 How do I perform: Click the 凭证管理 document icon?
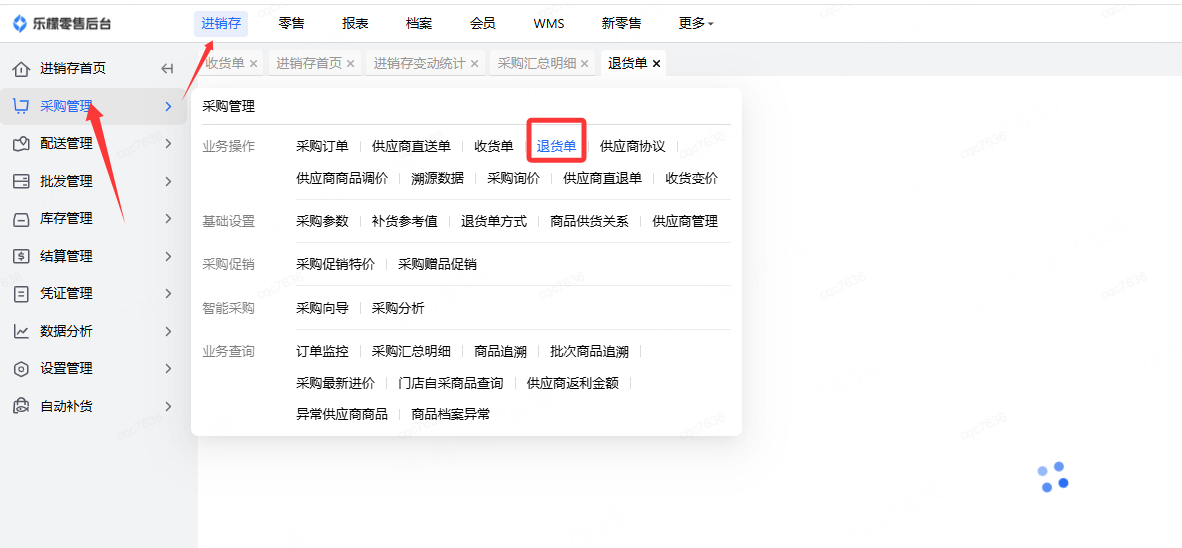[22, 293]
